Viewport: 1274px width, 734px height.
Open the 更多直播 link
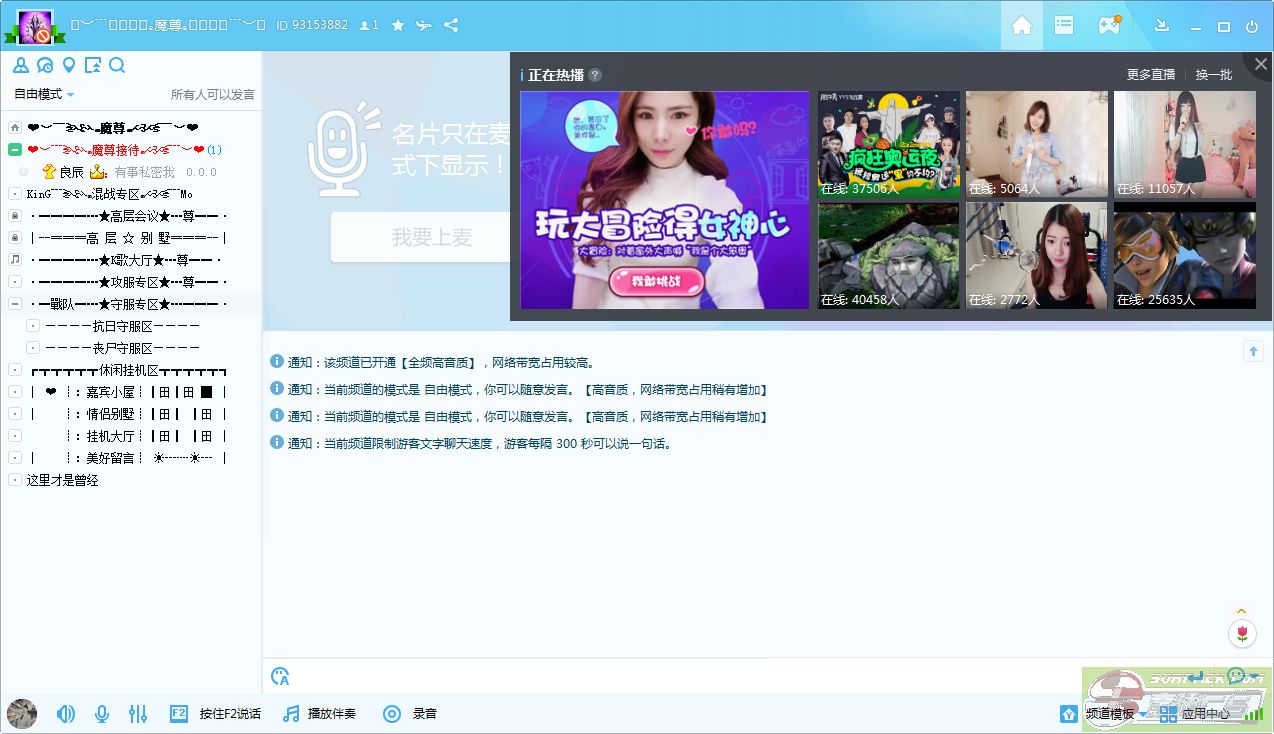(x=1151, y=75)
